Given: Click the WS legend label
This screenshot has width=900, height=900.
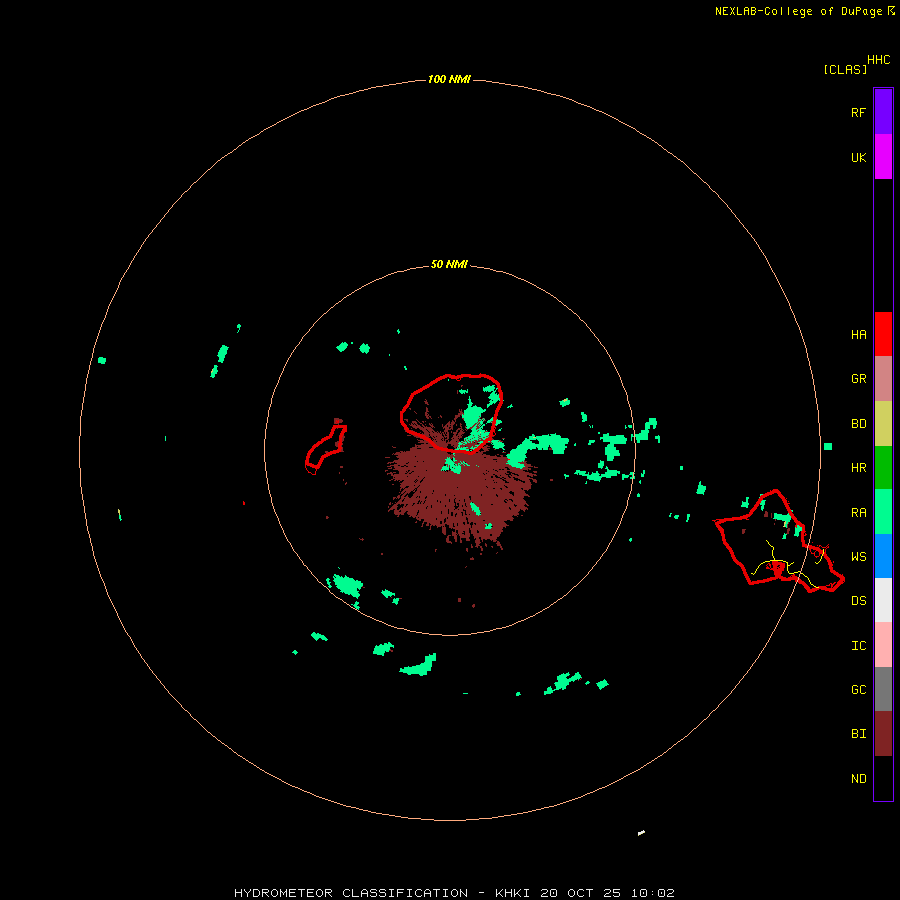Looking at the screenshot, I should (858, 556).
